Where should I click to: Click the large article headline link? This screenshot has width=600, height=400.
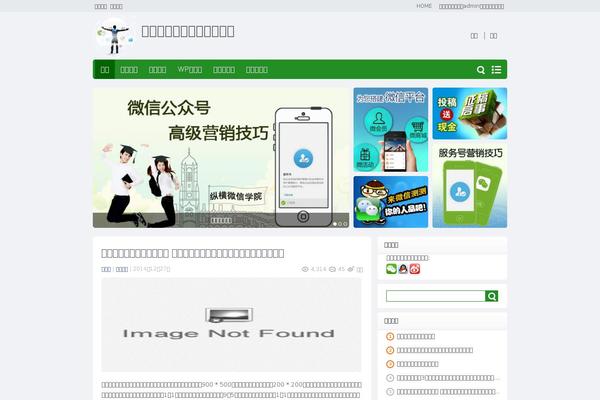tap(192, 253)
